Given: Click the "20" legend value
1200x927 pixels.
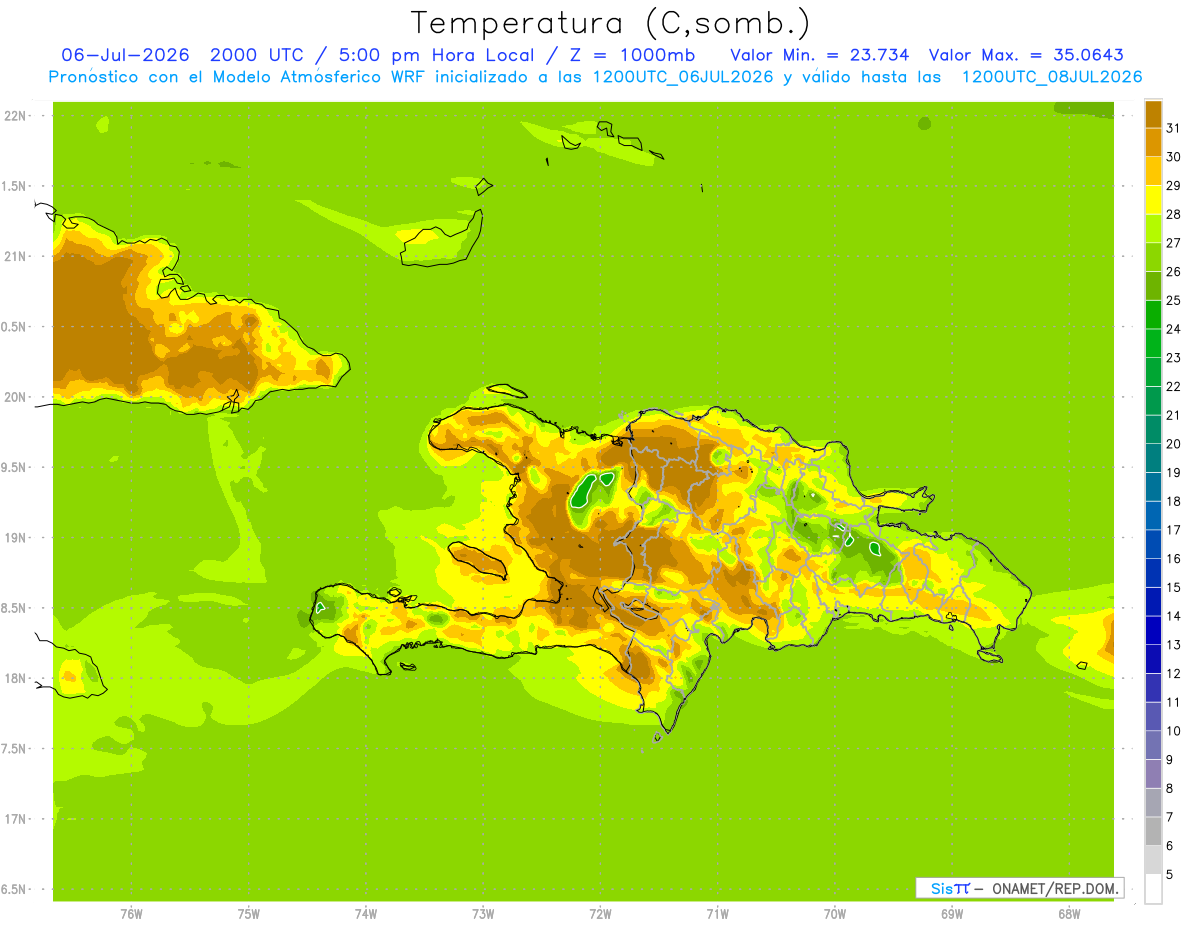Looking at the screenshot, I should tap(1174, 444).
